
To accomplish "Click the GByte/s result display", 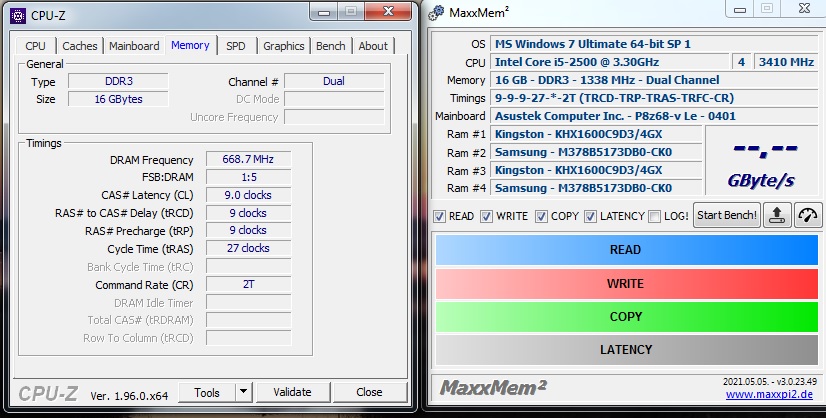I will coord(762,161).
